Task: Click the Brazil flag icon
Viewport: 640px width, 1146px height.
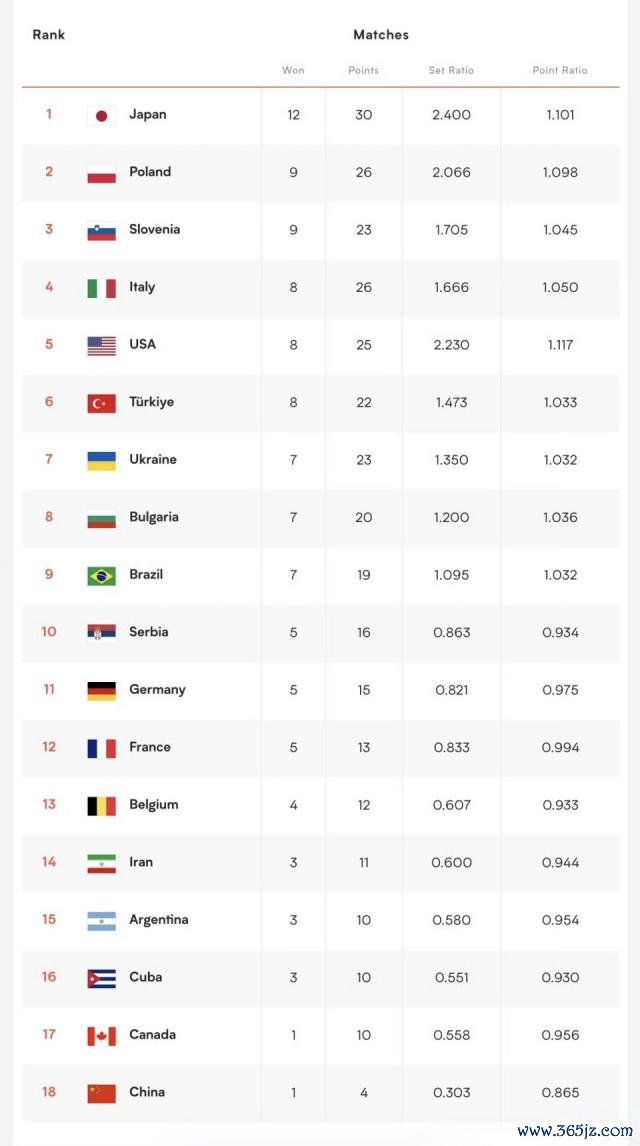Action: click(x=102, y=575)
